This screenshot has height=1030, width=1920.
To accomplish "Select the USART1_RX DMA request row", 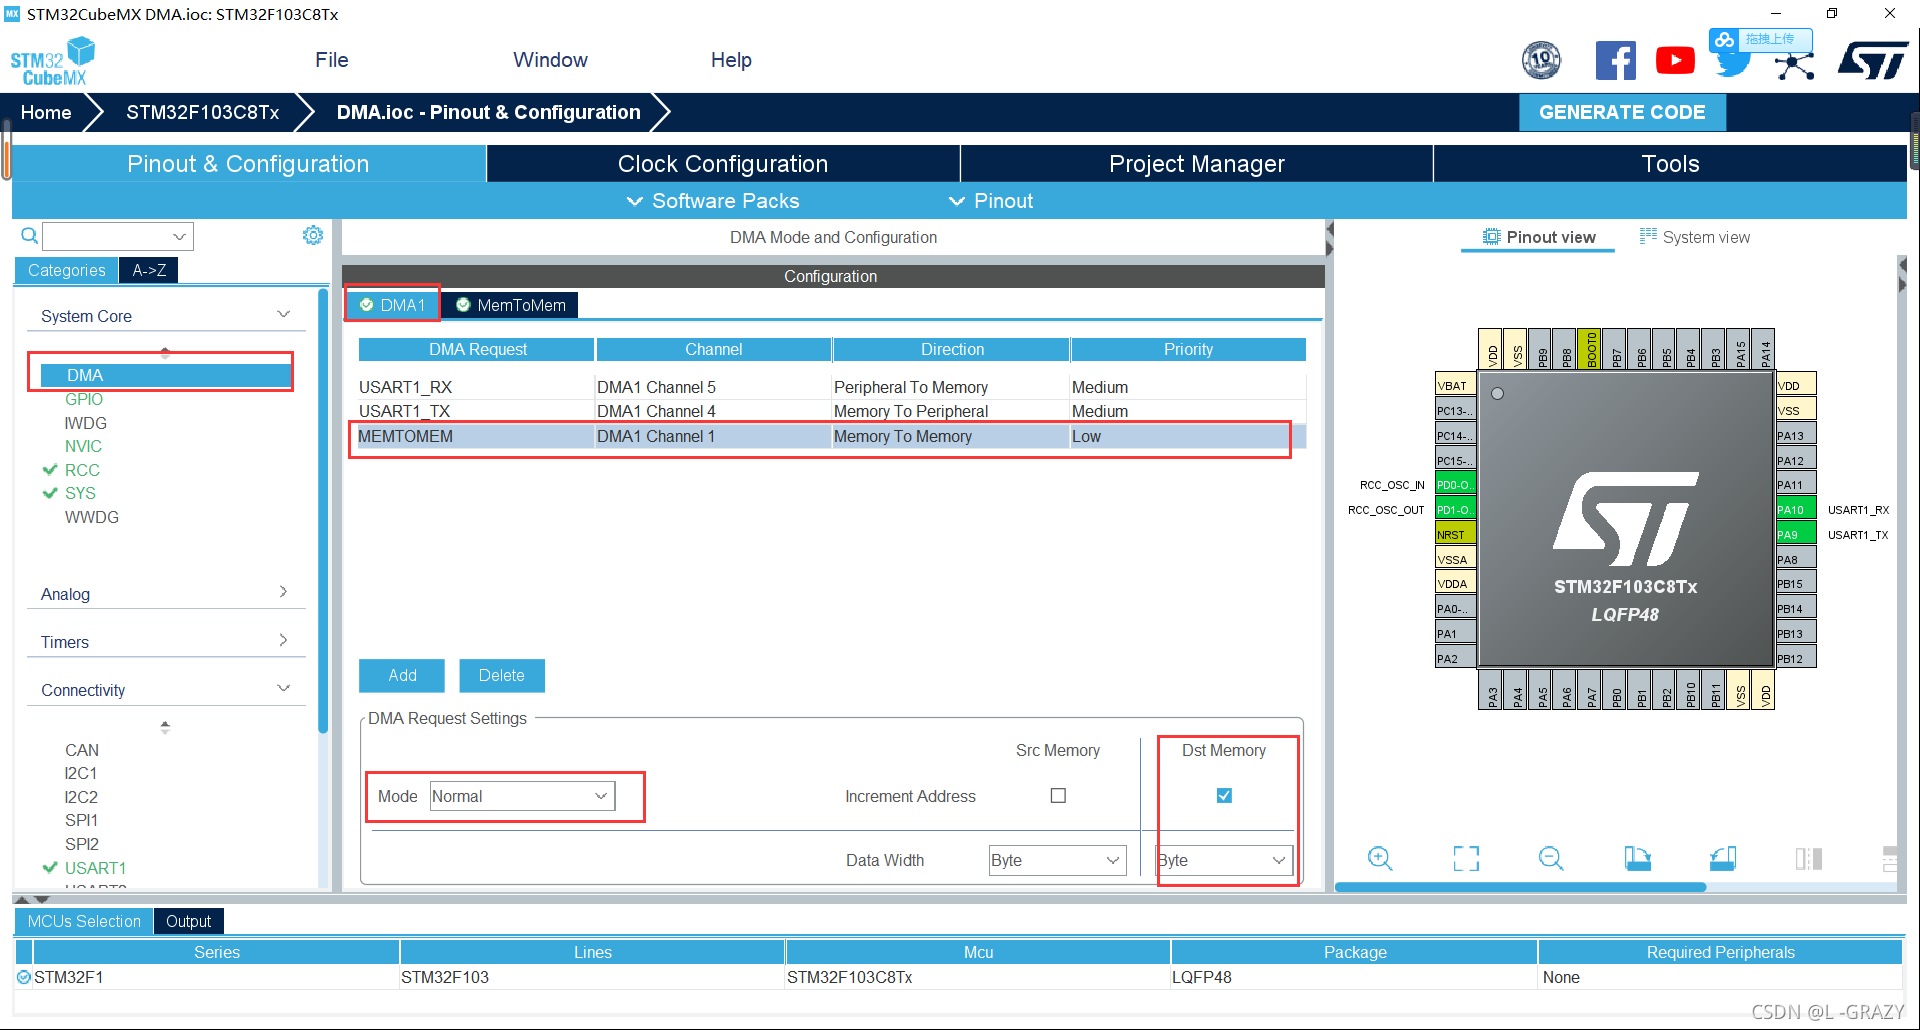I will point(832,387).
